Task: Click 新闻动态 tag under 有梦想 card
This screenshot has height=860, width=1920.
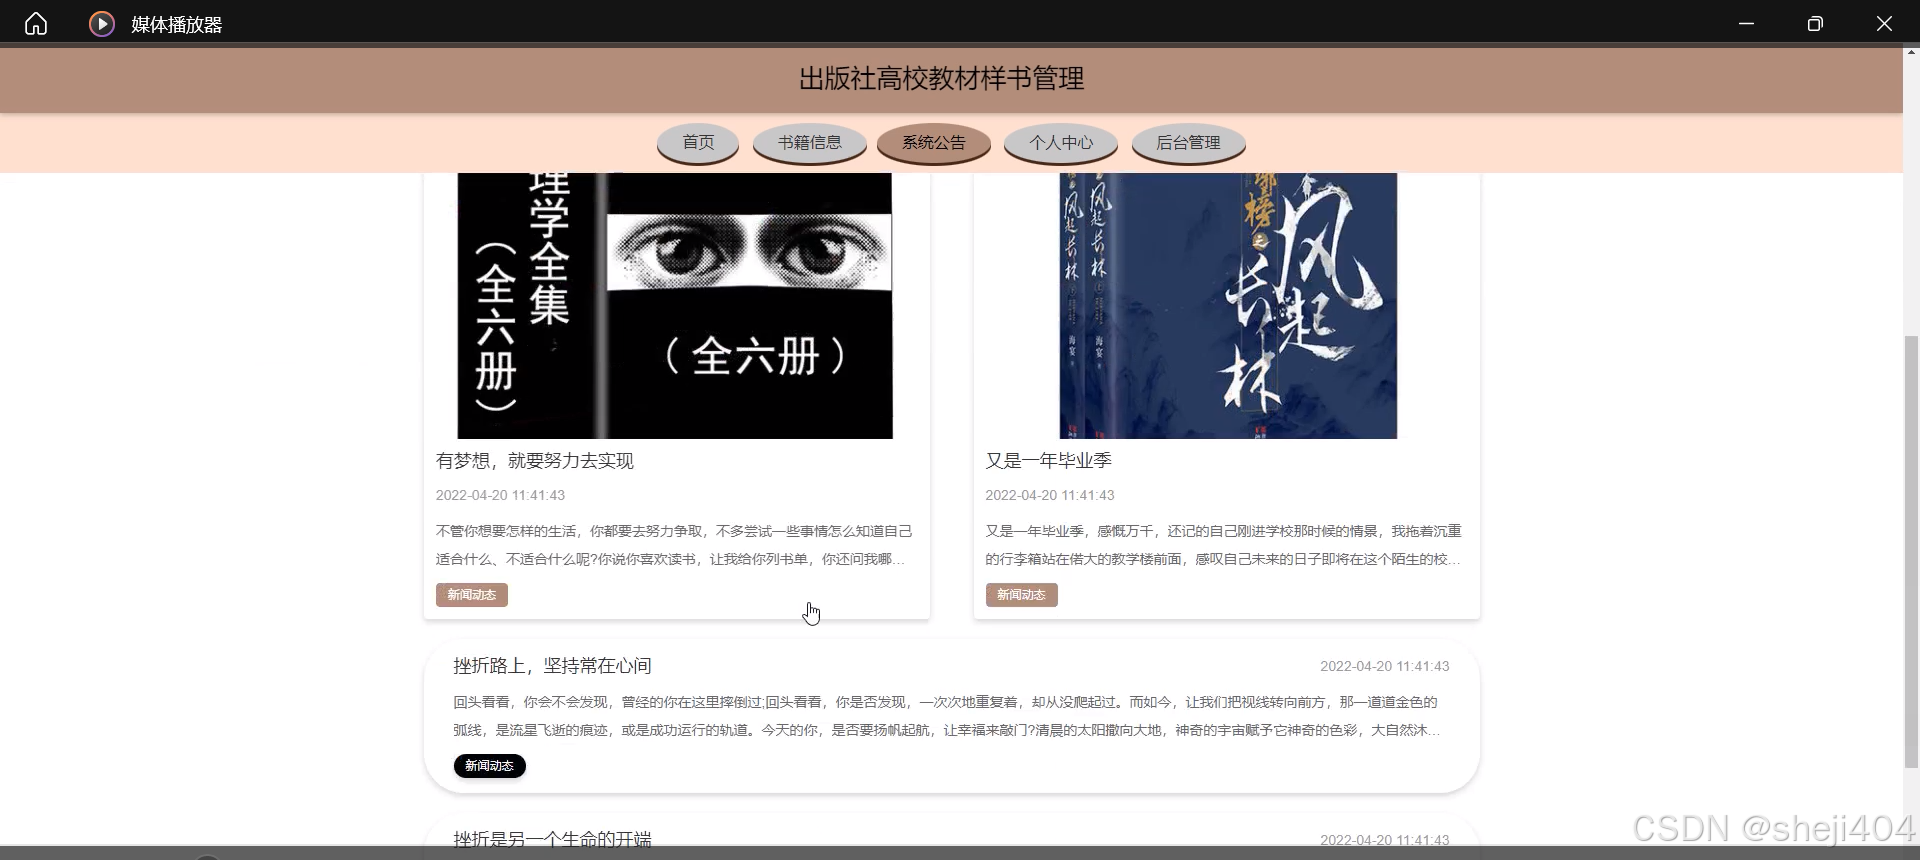Action: click(472, 595)
